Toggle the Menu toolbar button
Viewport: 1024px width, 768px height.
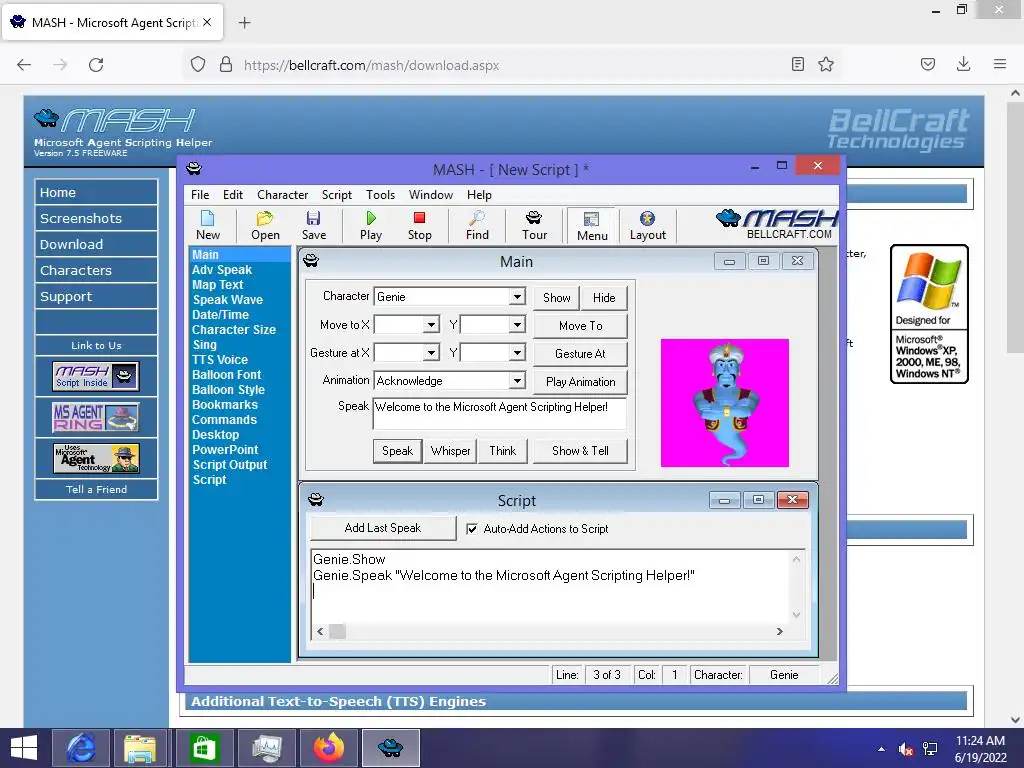tap(592, 226)
